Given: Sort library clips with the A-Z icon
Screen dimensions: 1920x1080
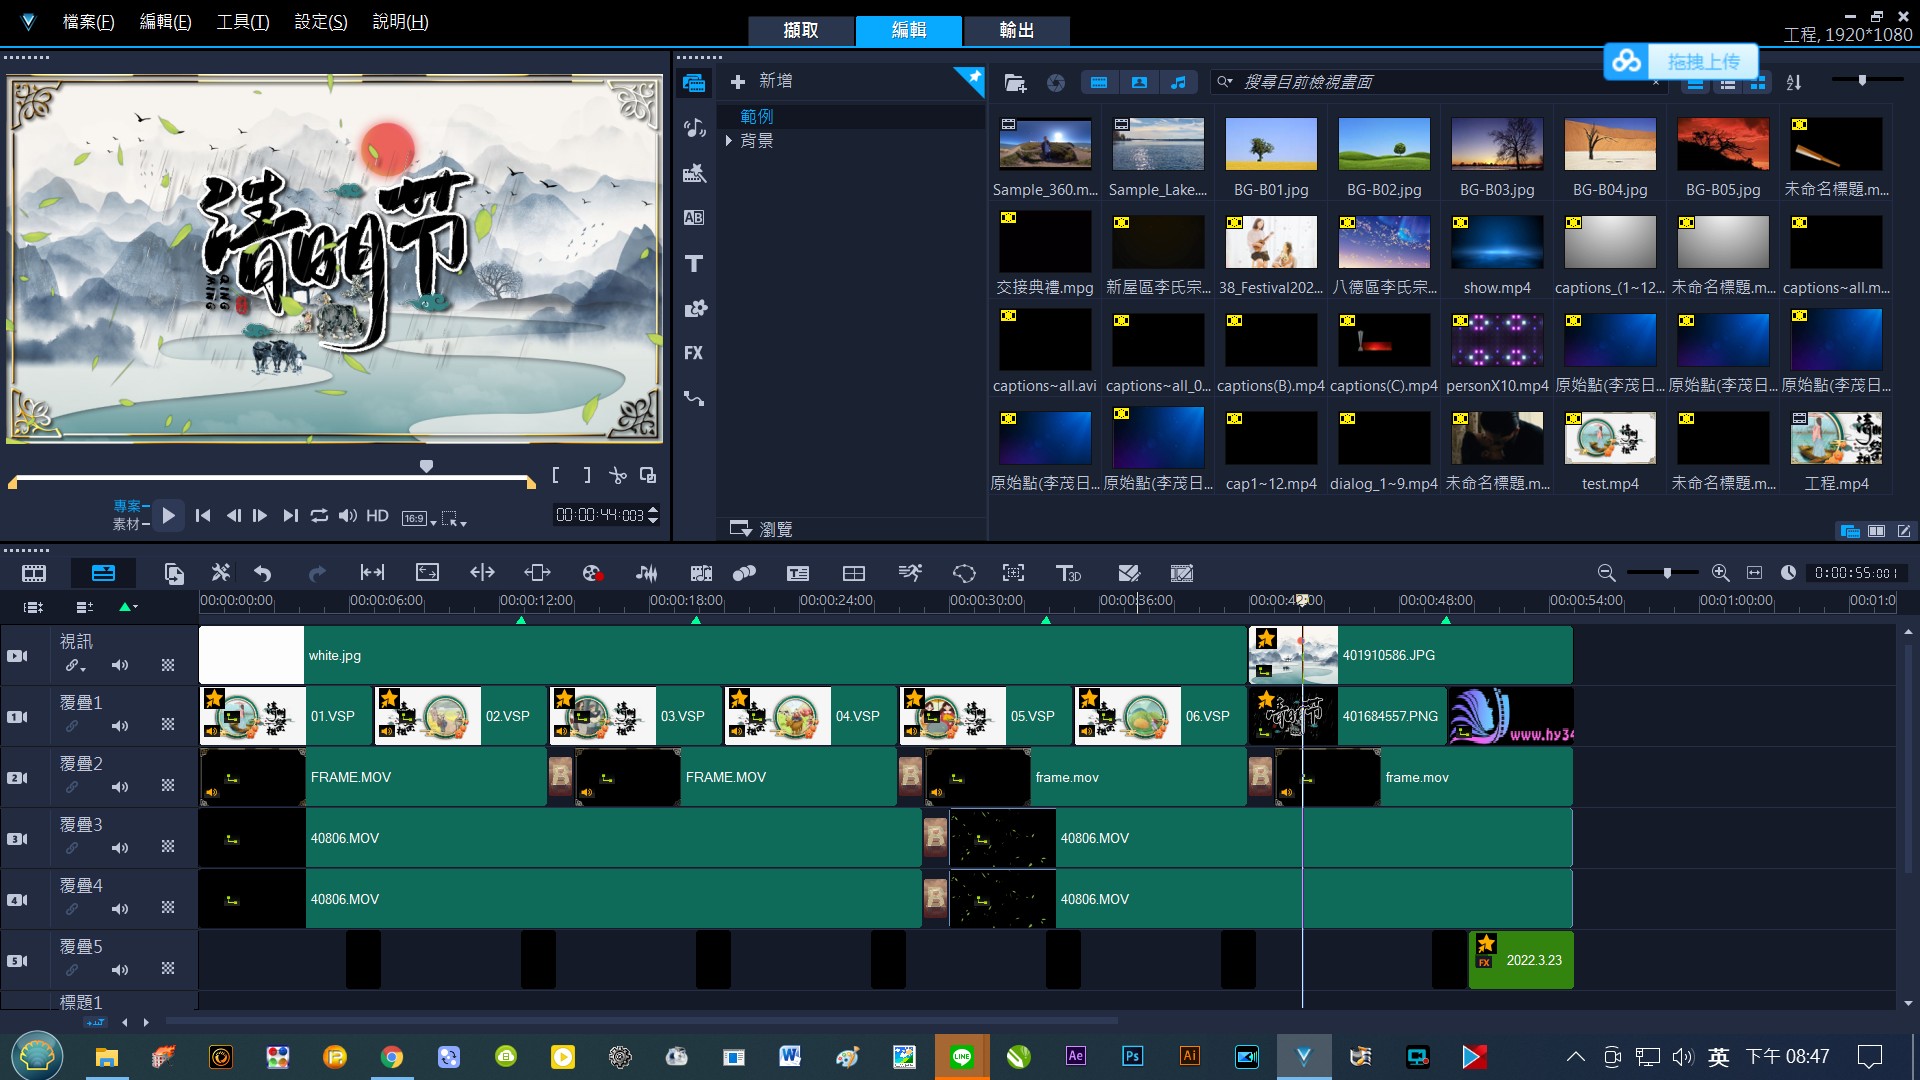Looking at the screenshot, I should (1794, 83).
